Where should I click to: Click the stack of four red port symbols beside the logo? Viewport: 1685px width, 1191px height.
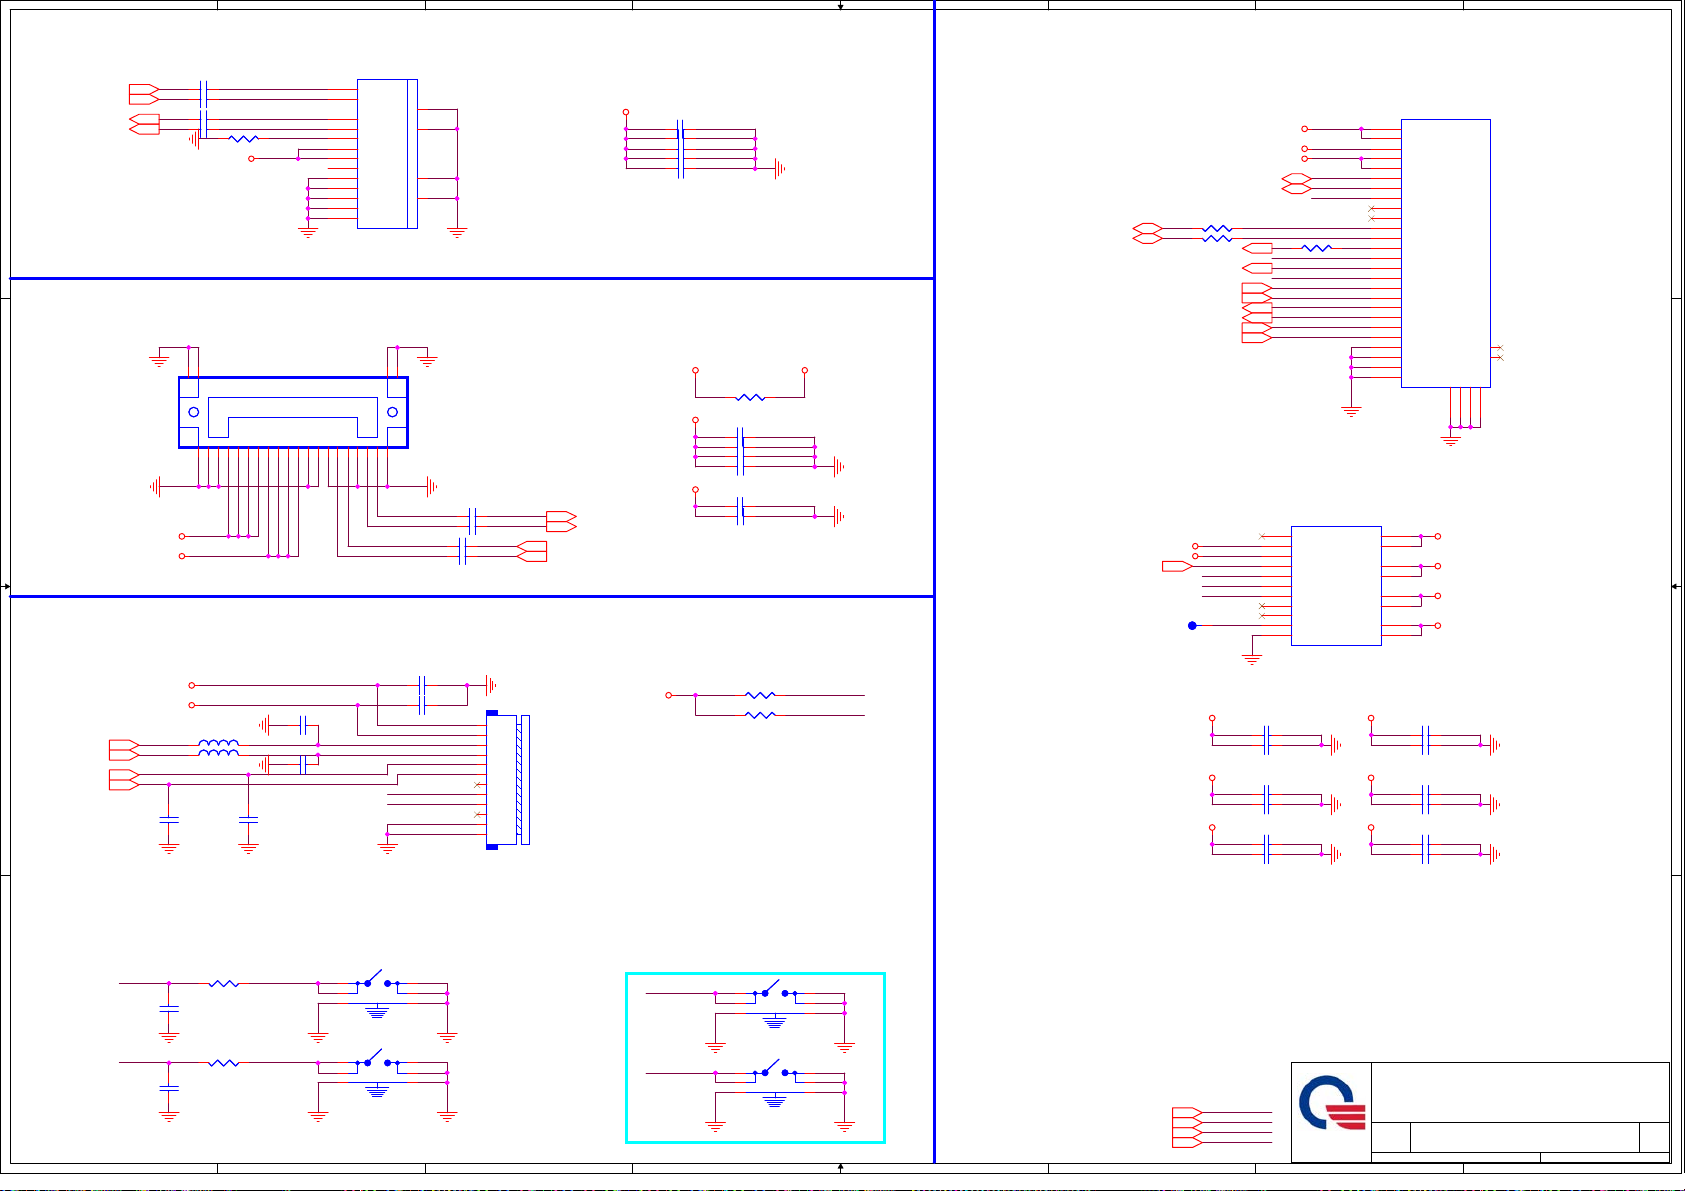coord(1186,1127)
